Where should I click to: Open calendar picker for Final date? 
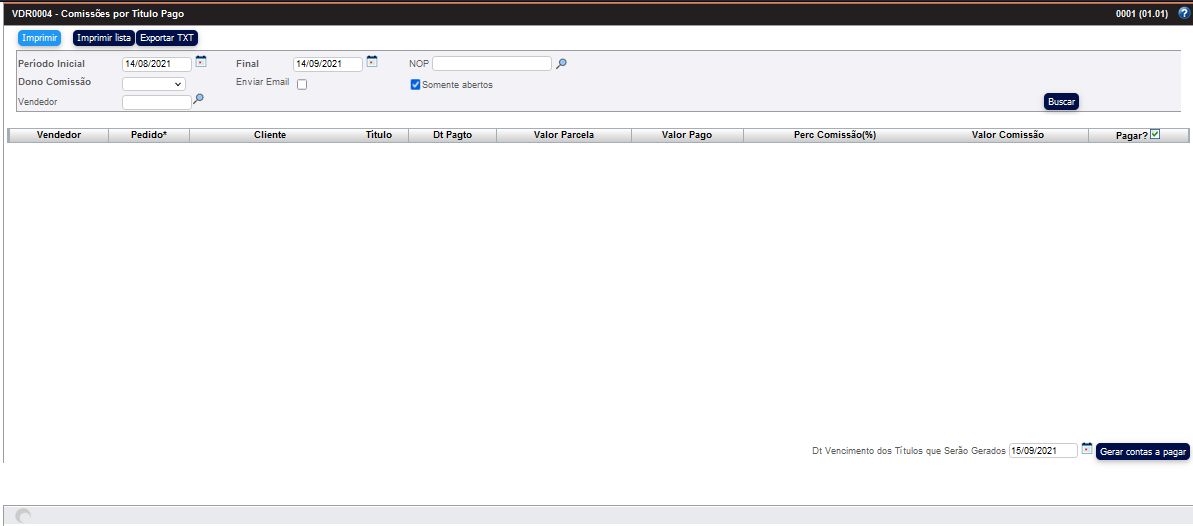pos(372,62)
